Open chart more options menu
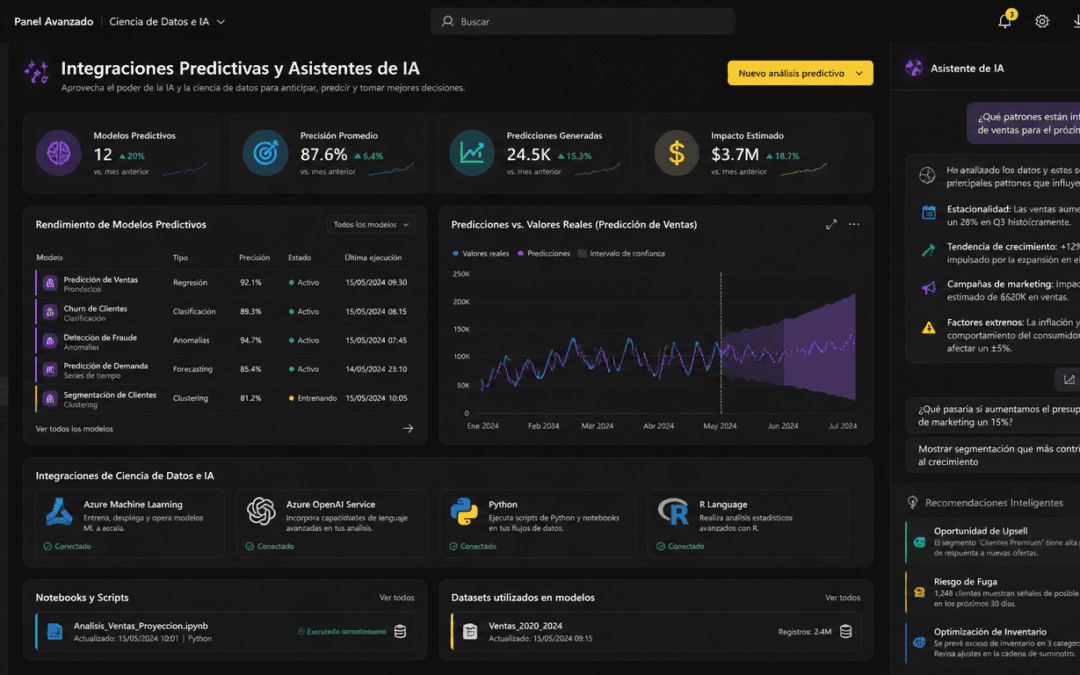 tap(854, 225)
